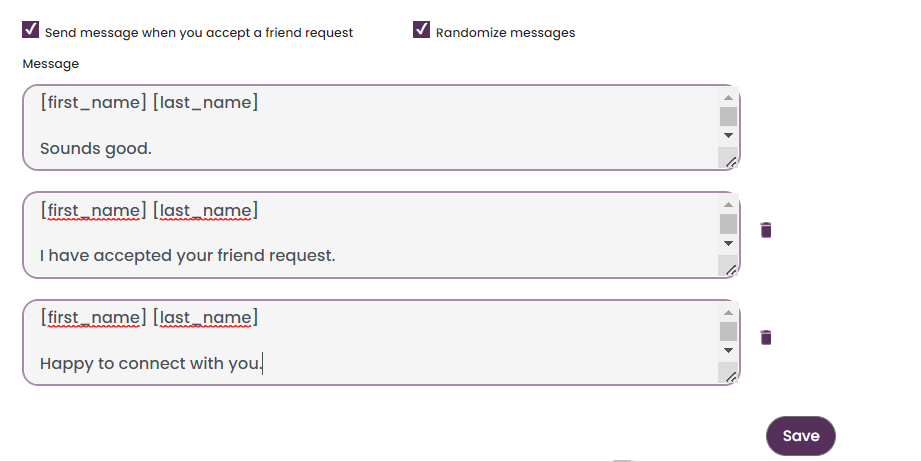Click into the 'Happy to connect with you' box
This screenshot has width=921, height=462.
[370, 342]
